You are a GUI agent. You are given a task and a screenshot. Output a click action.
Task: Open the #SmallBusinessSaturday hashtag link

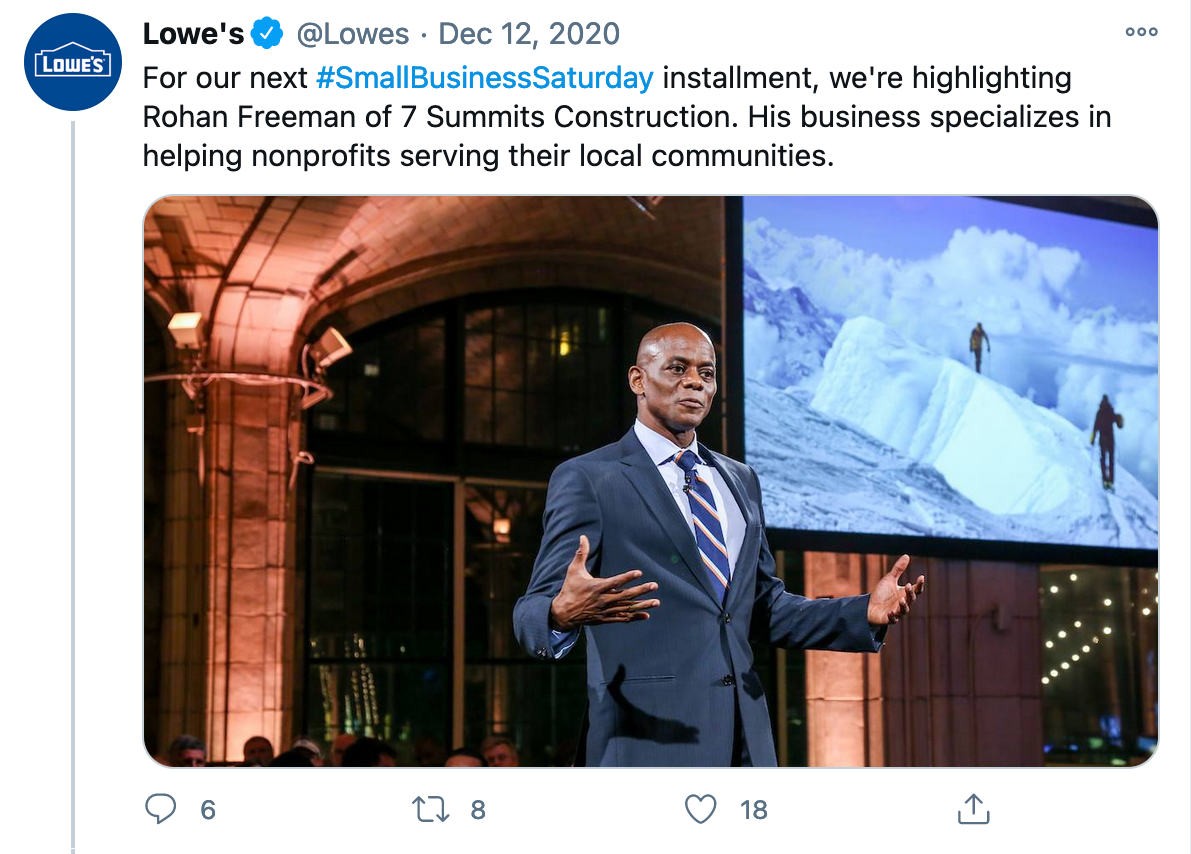coord(485,77)
